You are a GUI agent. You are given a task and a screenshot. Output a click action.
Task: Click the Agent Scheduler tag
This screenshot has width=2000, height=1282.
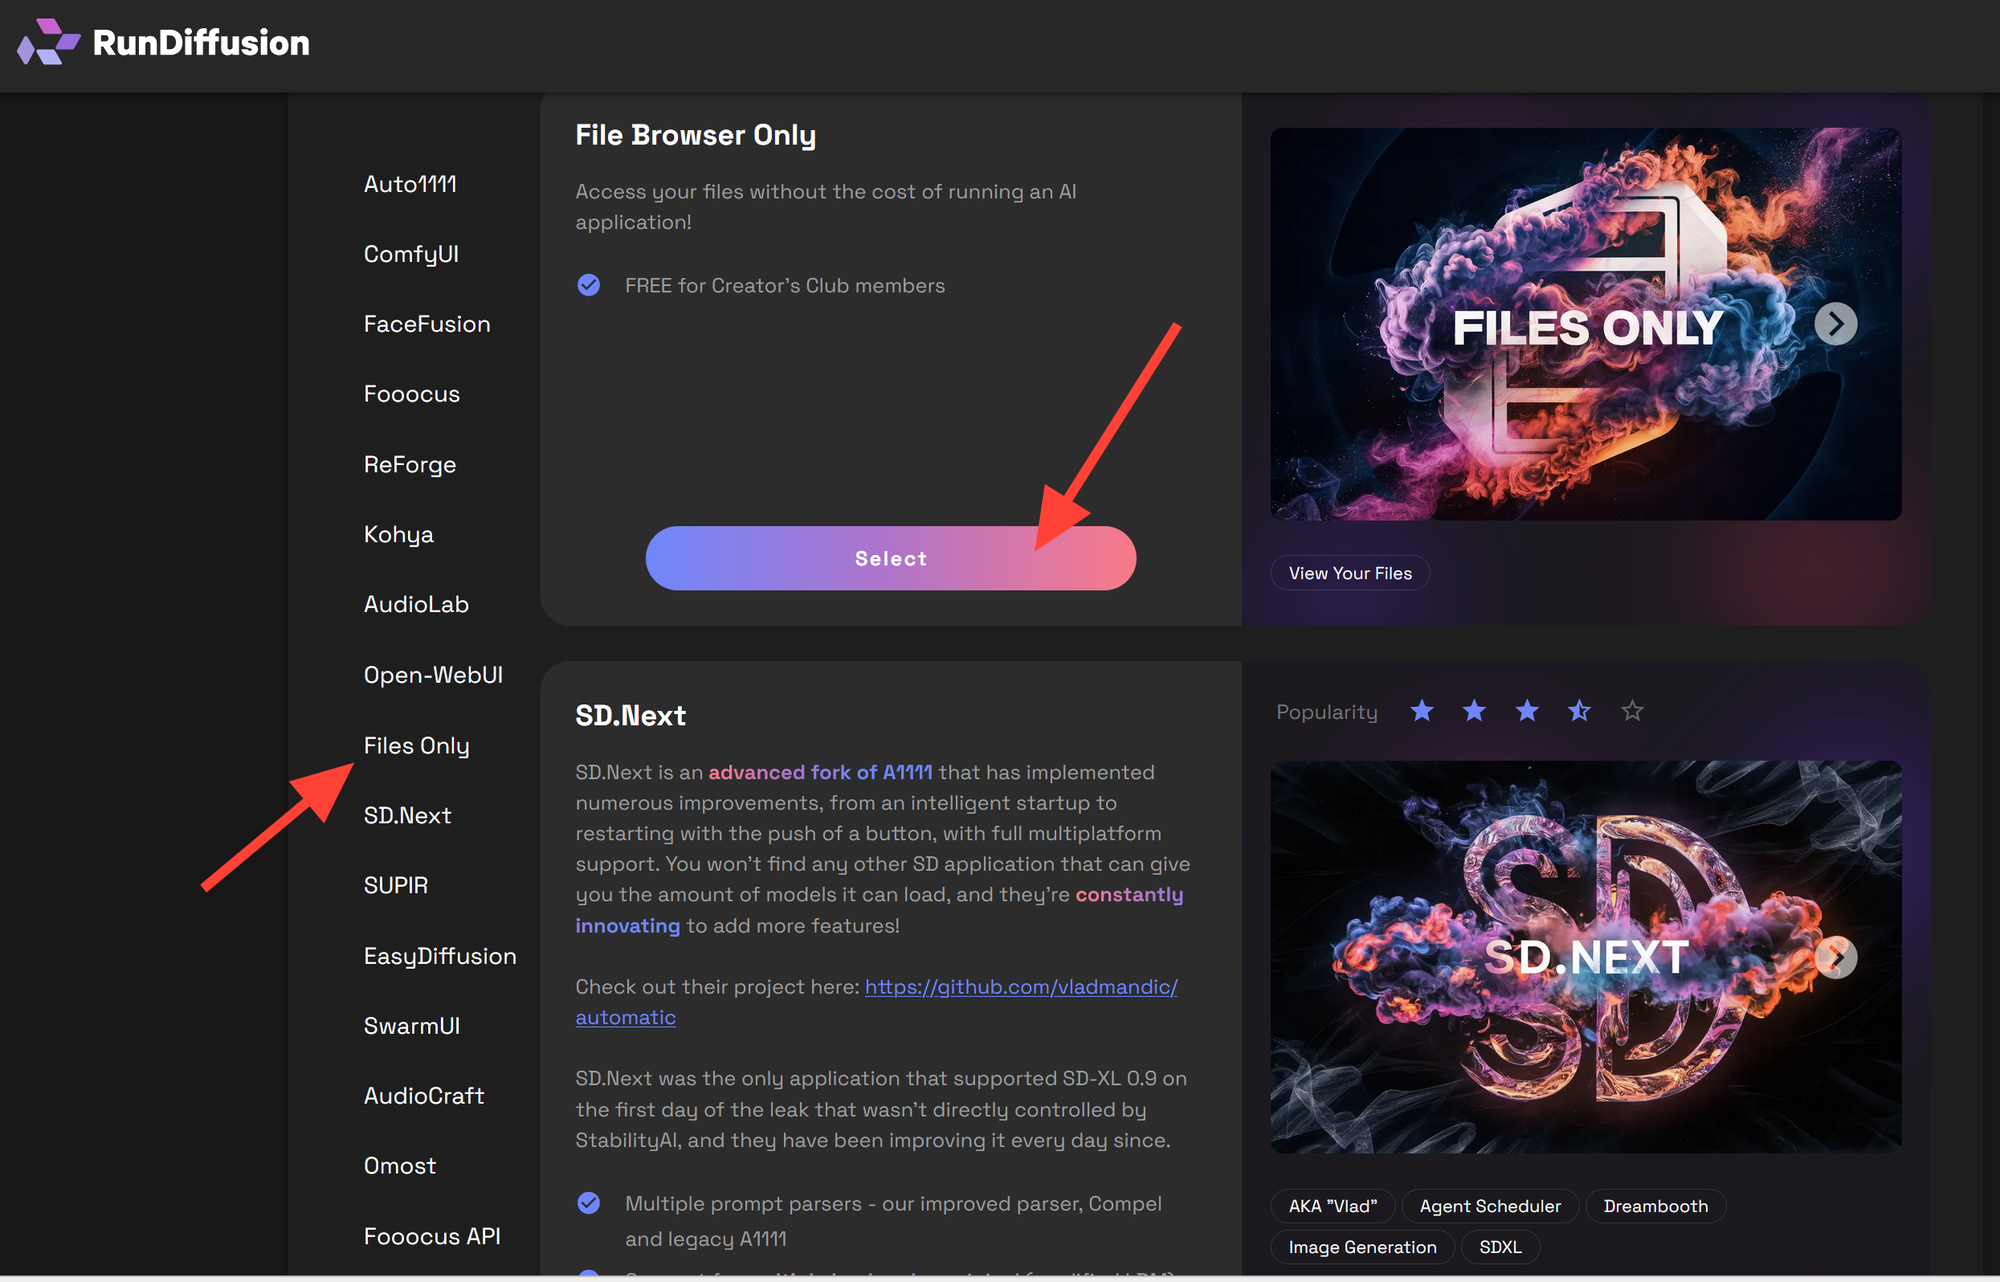(x=1489, y=1206)
